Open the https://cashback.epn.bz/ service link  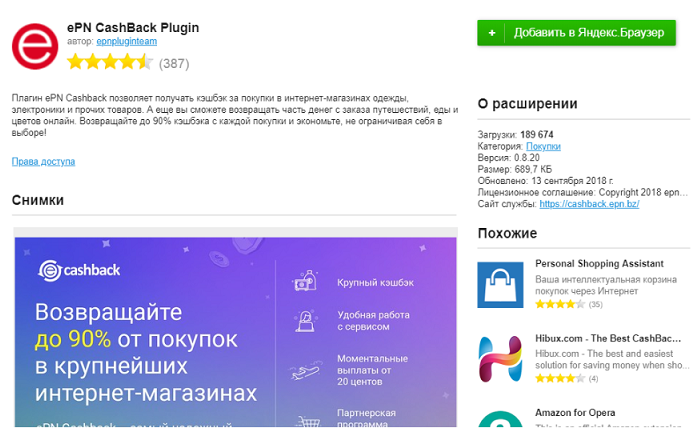(x=589, y=204)
